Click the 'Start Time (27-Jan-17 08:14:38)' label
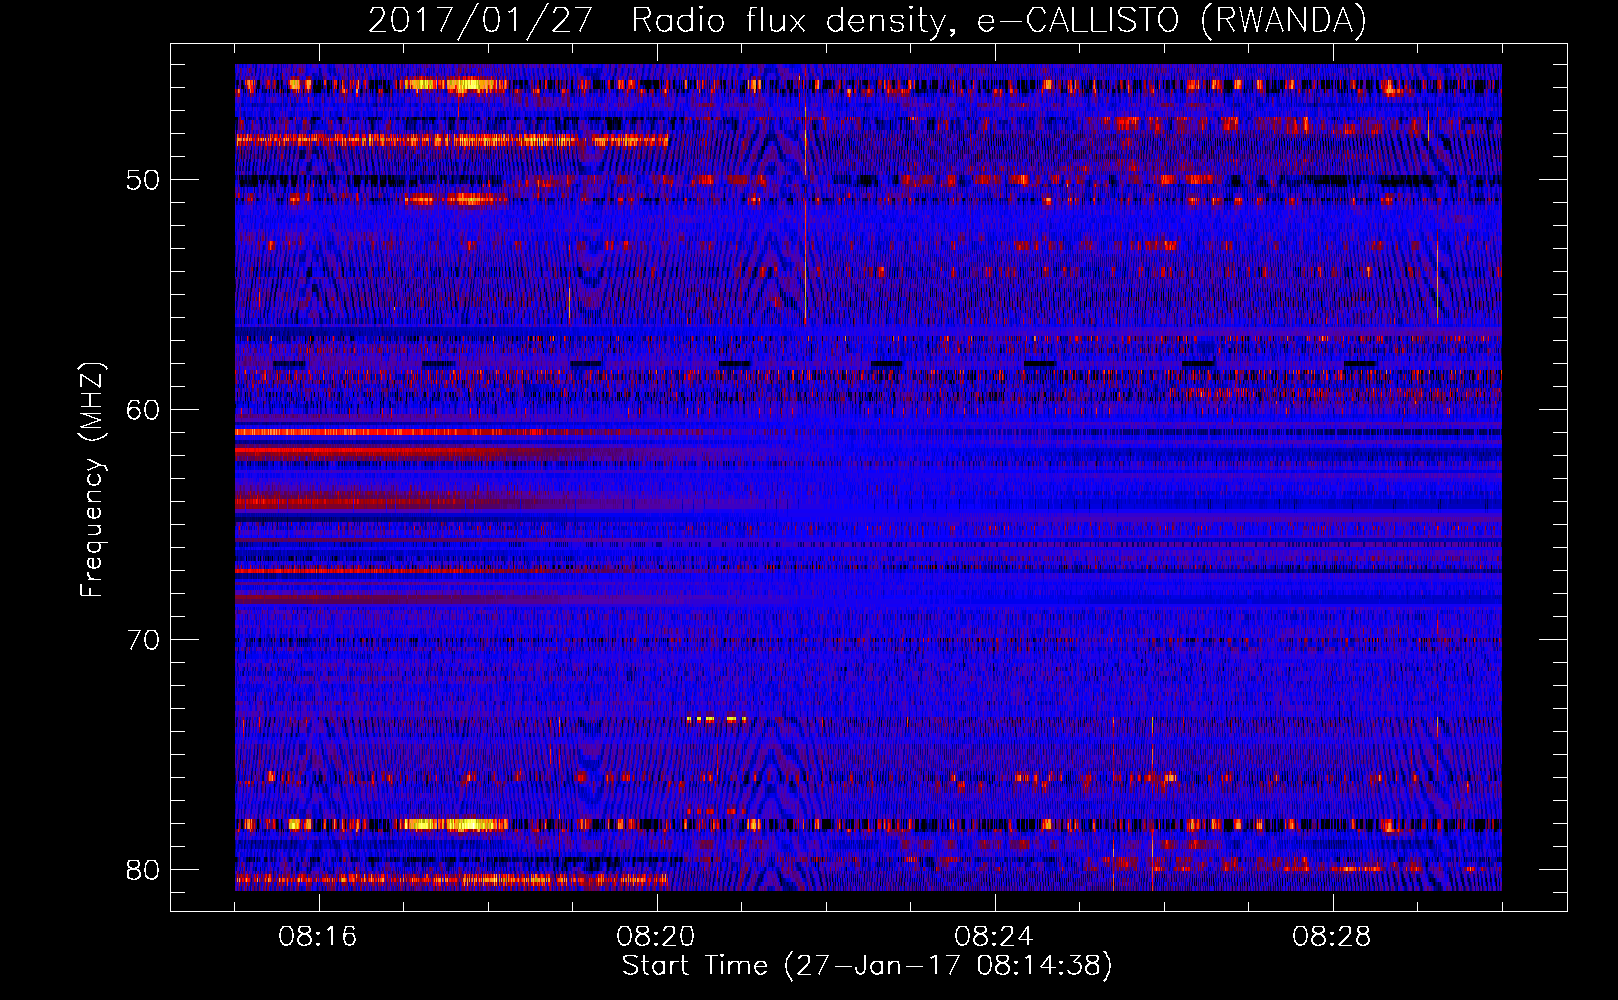 click(x=867, y=966)
